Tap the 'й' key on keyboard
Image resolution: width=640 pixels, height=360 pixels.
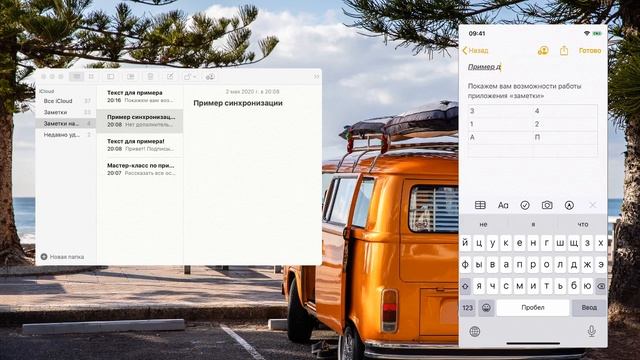465,243
